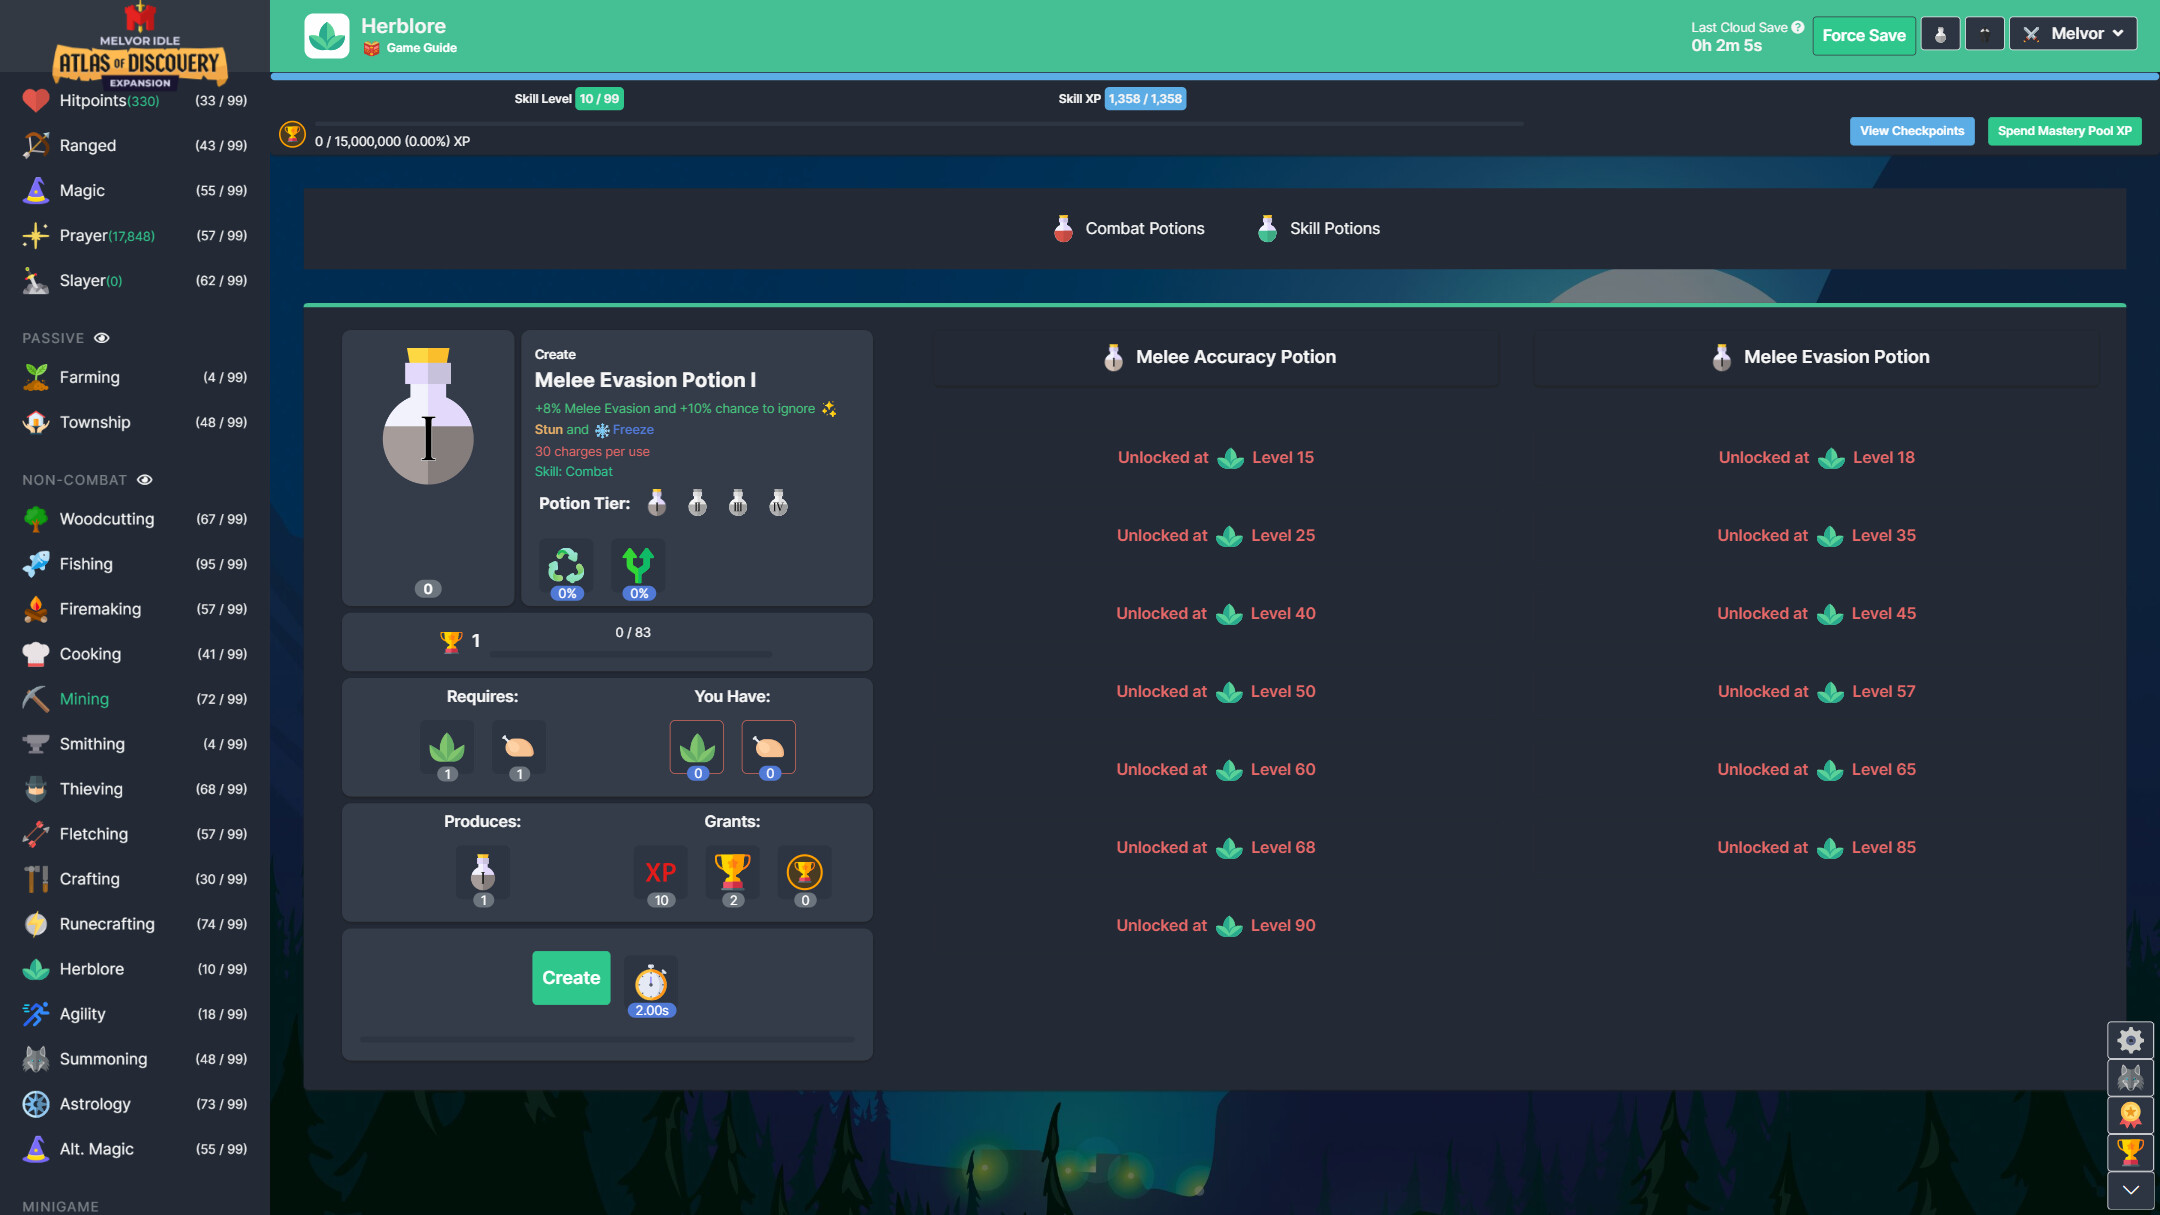Click the stopwatch interval icon beside Create
Image resolution: width=2160 pixels, height=1215 pixels.
tap(651, 983)
